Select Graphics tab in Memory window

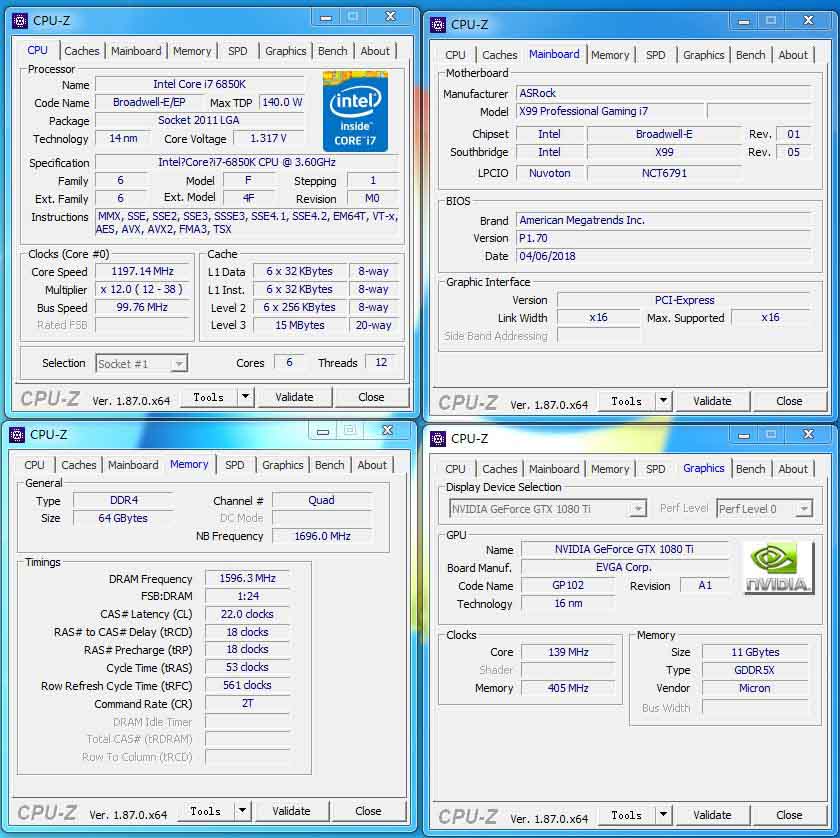282,465
